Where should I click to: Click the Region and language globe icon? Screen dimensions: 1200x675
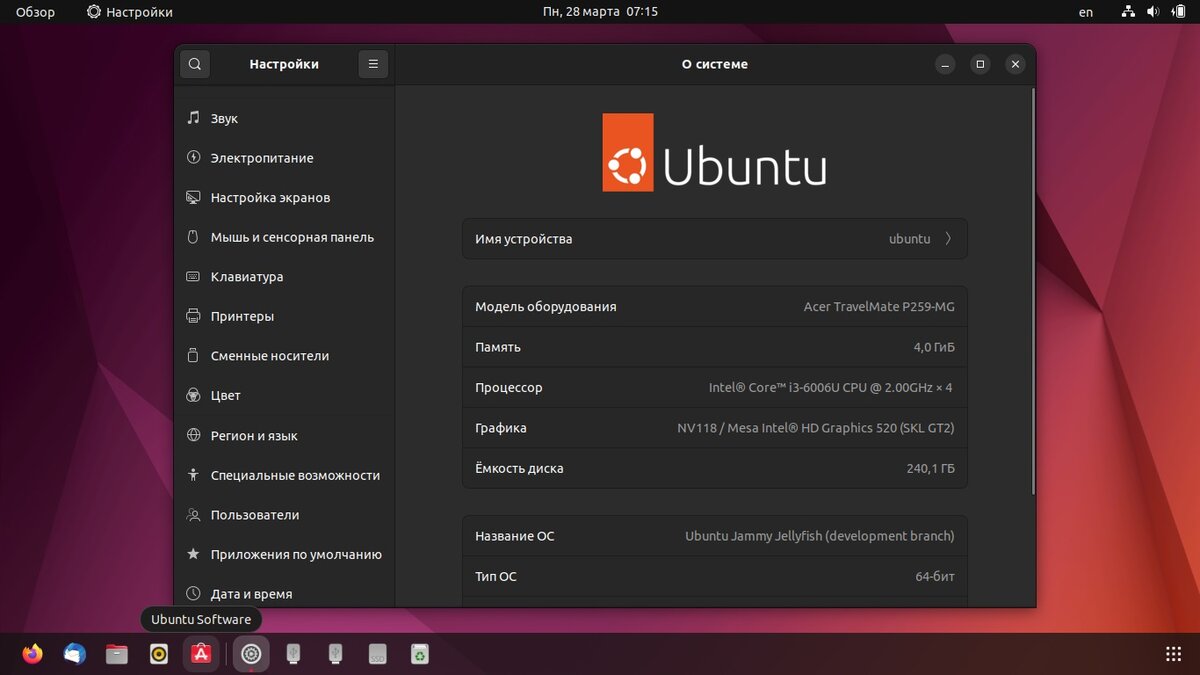[x=193, y=435]
